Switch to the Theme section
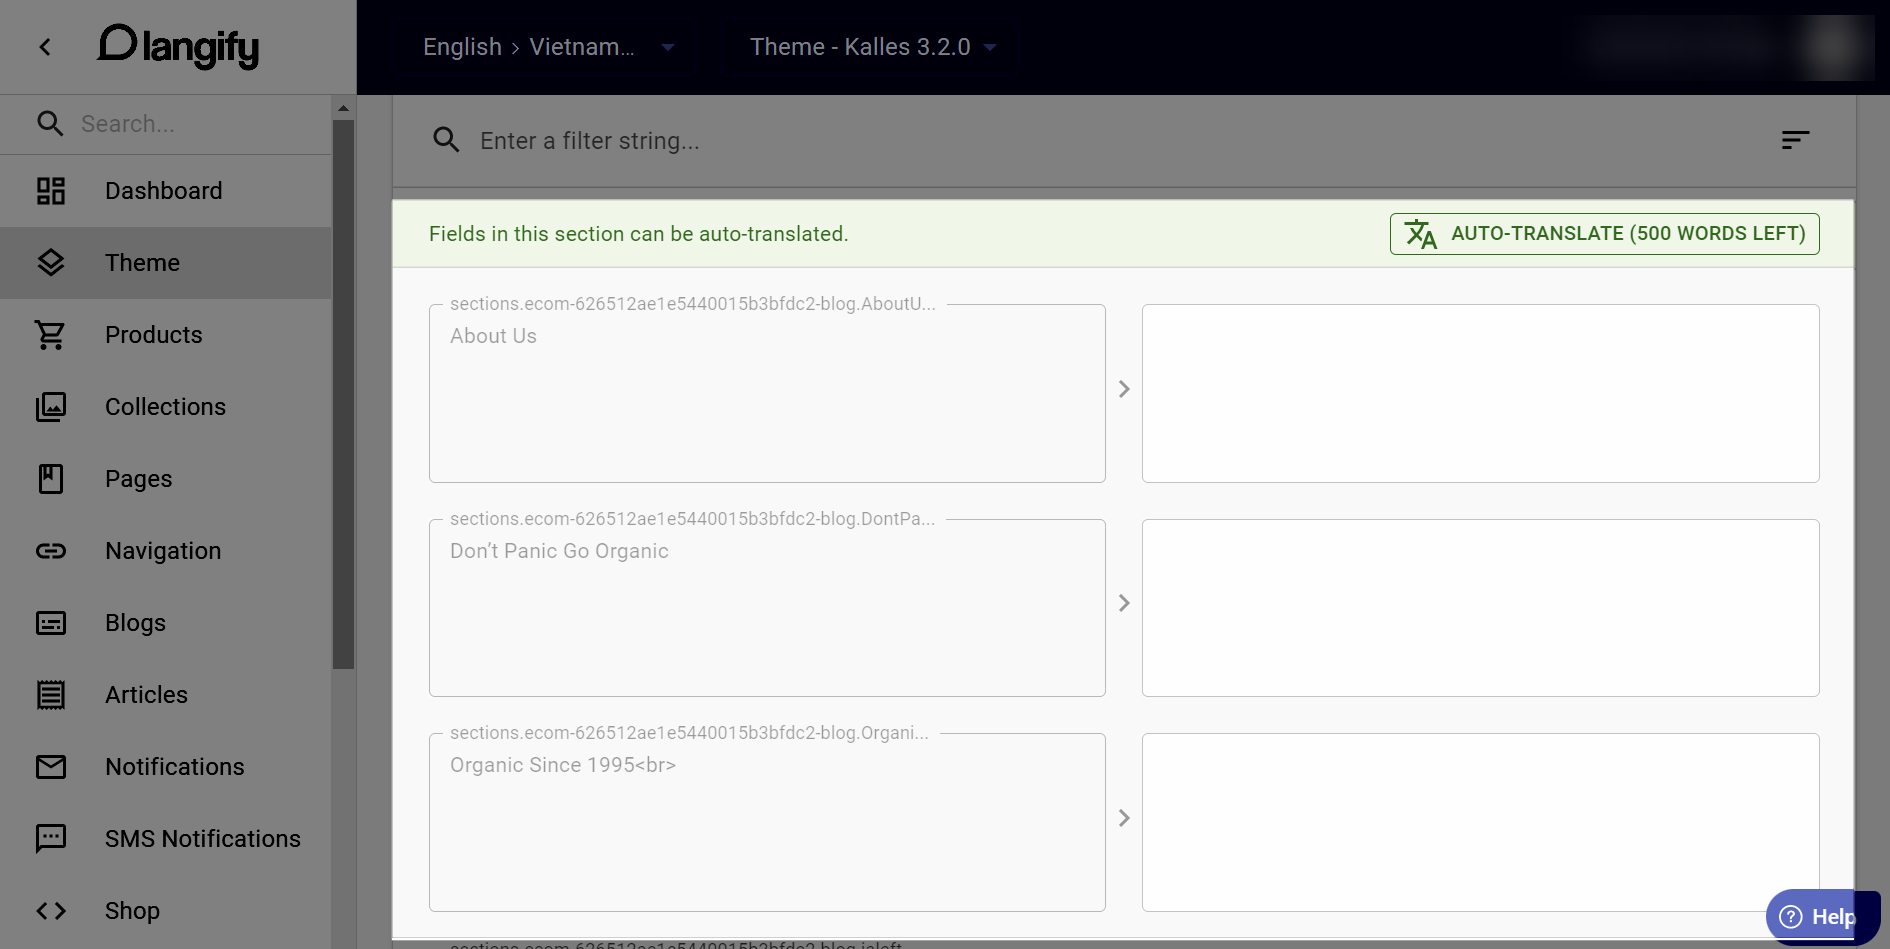Viewport: 1890px width, 949px height. click(x=141, y=262)
